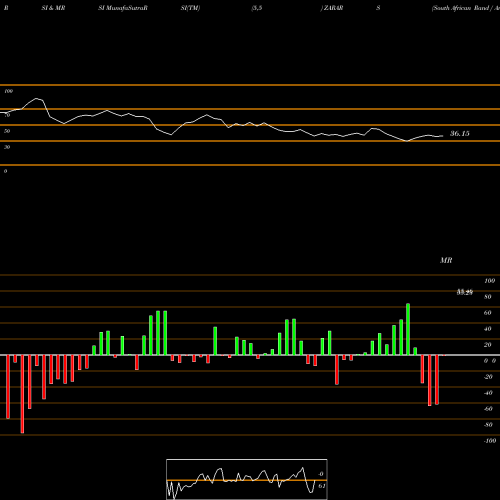The height and width of the screenshot is (500, 500).
Task: Open the mini overview chart thumbnail
Action: tap(247, 479)
